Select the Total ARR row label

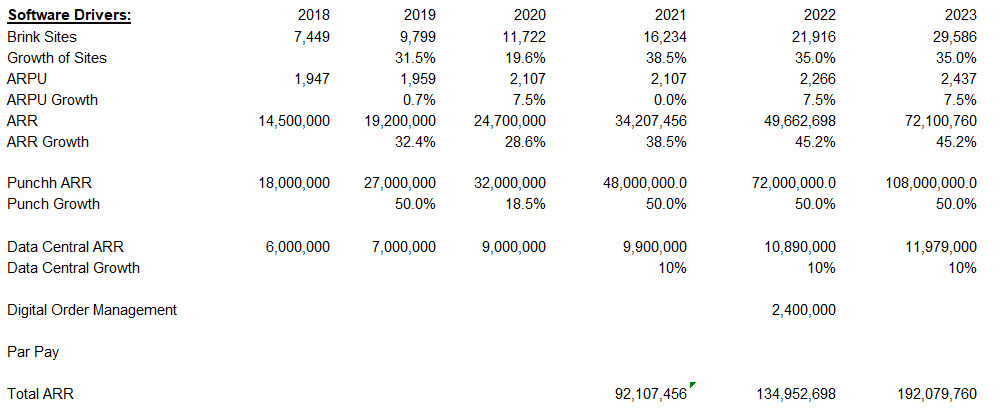point(40,394)
